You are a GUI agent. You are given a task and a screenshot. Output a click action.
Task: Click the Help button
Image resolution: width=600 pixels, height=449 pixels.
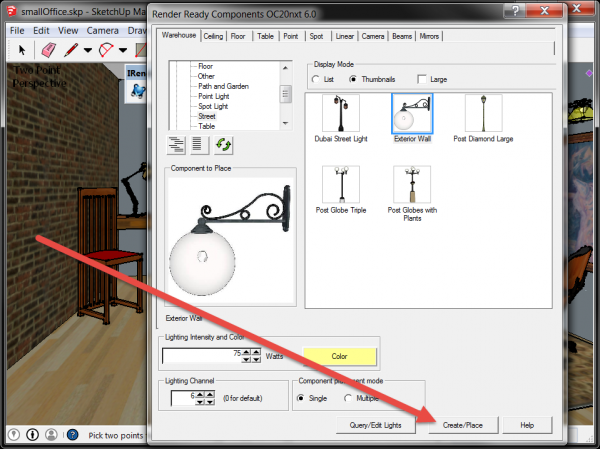(x=527, y=425)
